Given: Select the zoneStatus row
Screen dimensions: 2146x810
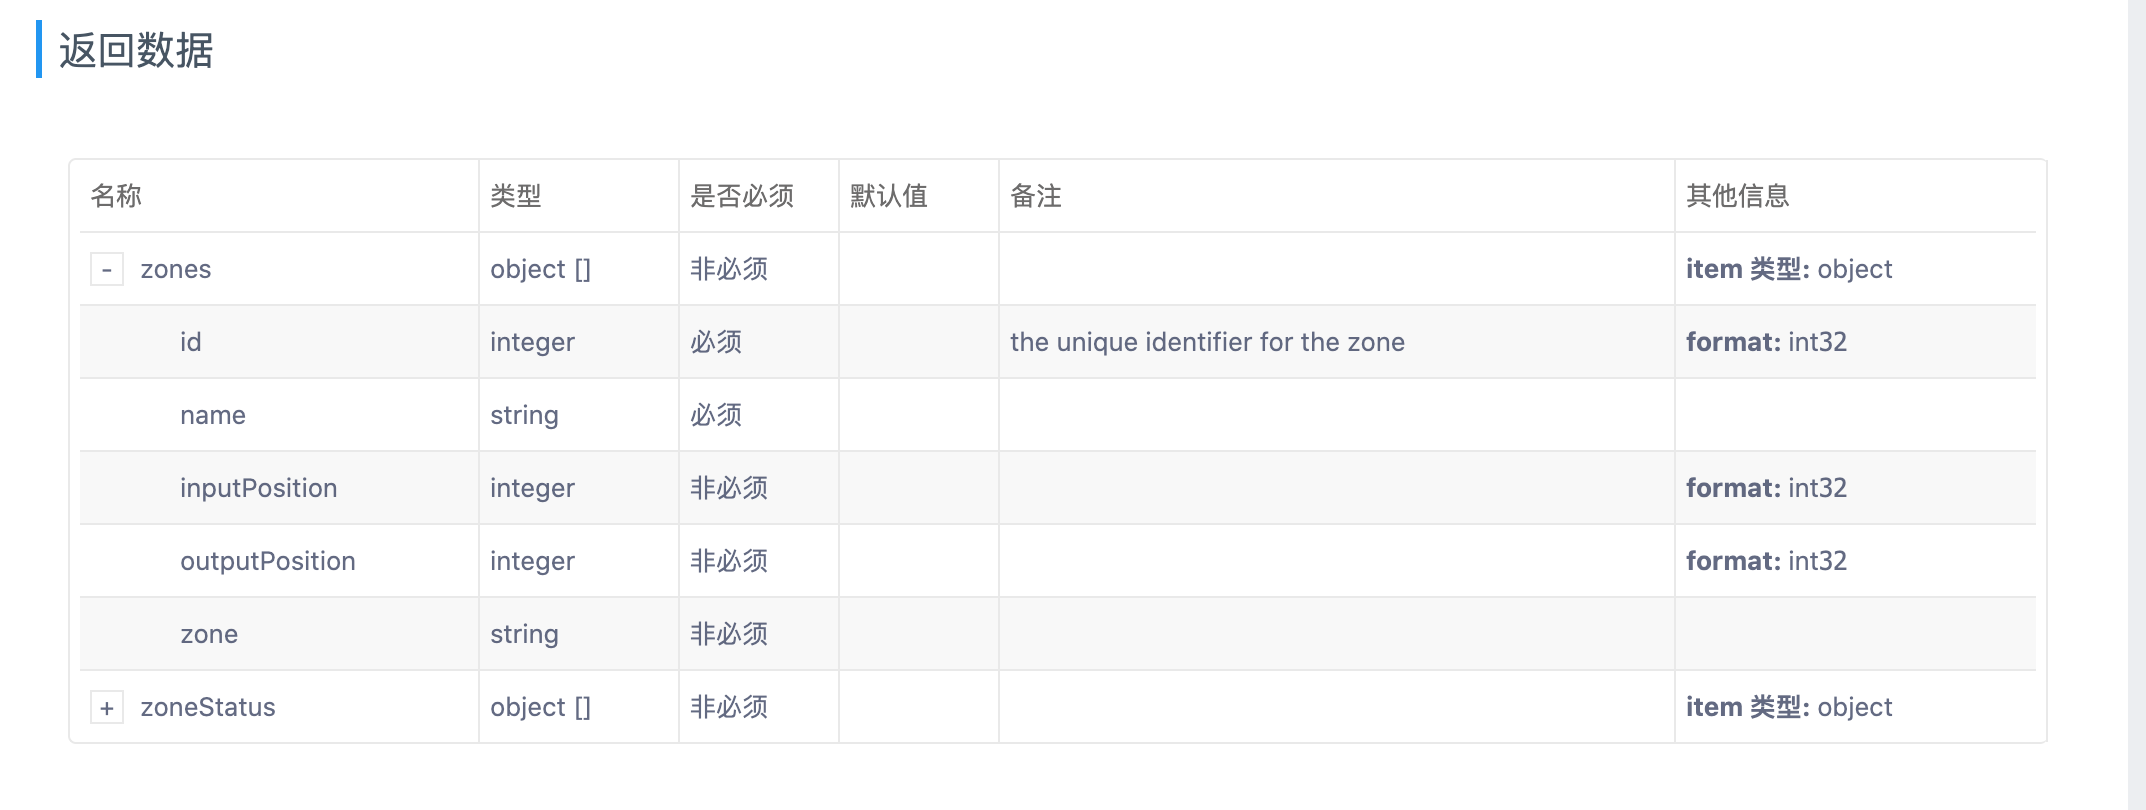Looking at the screenshot, I should coord(205,707).
